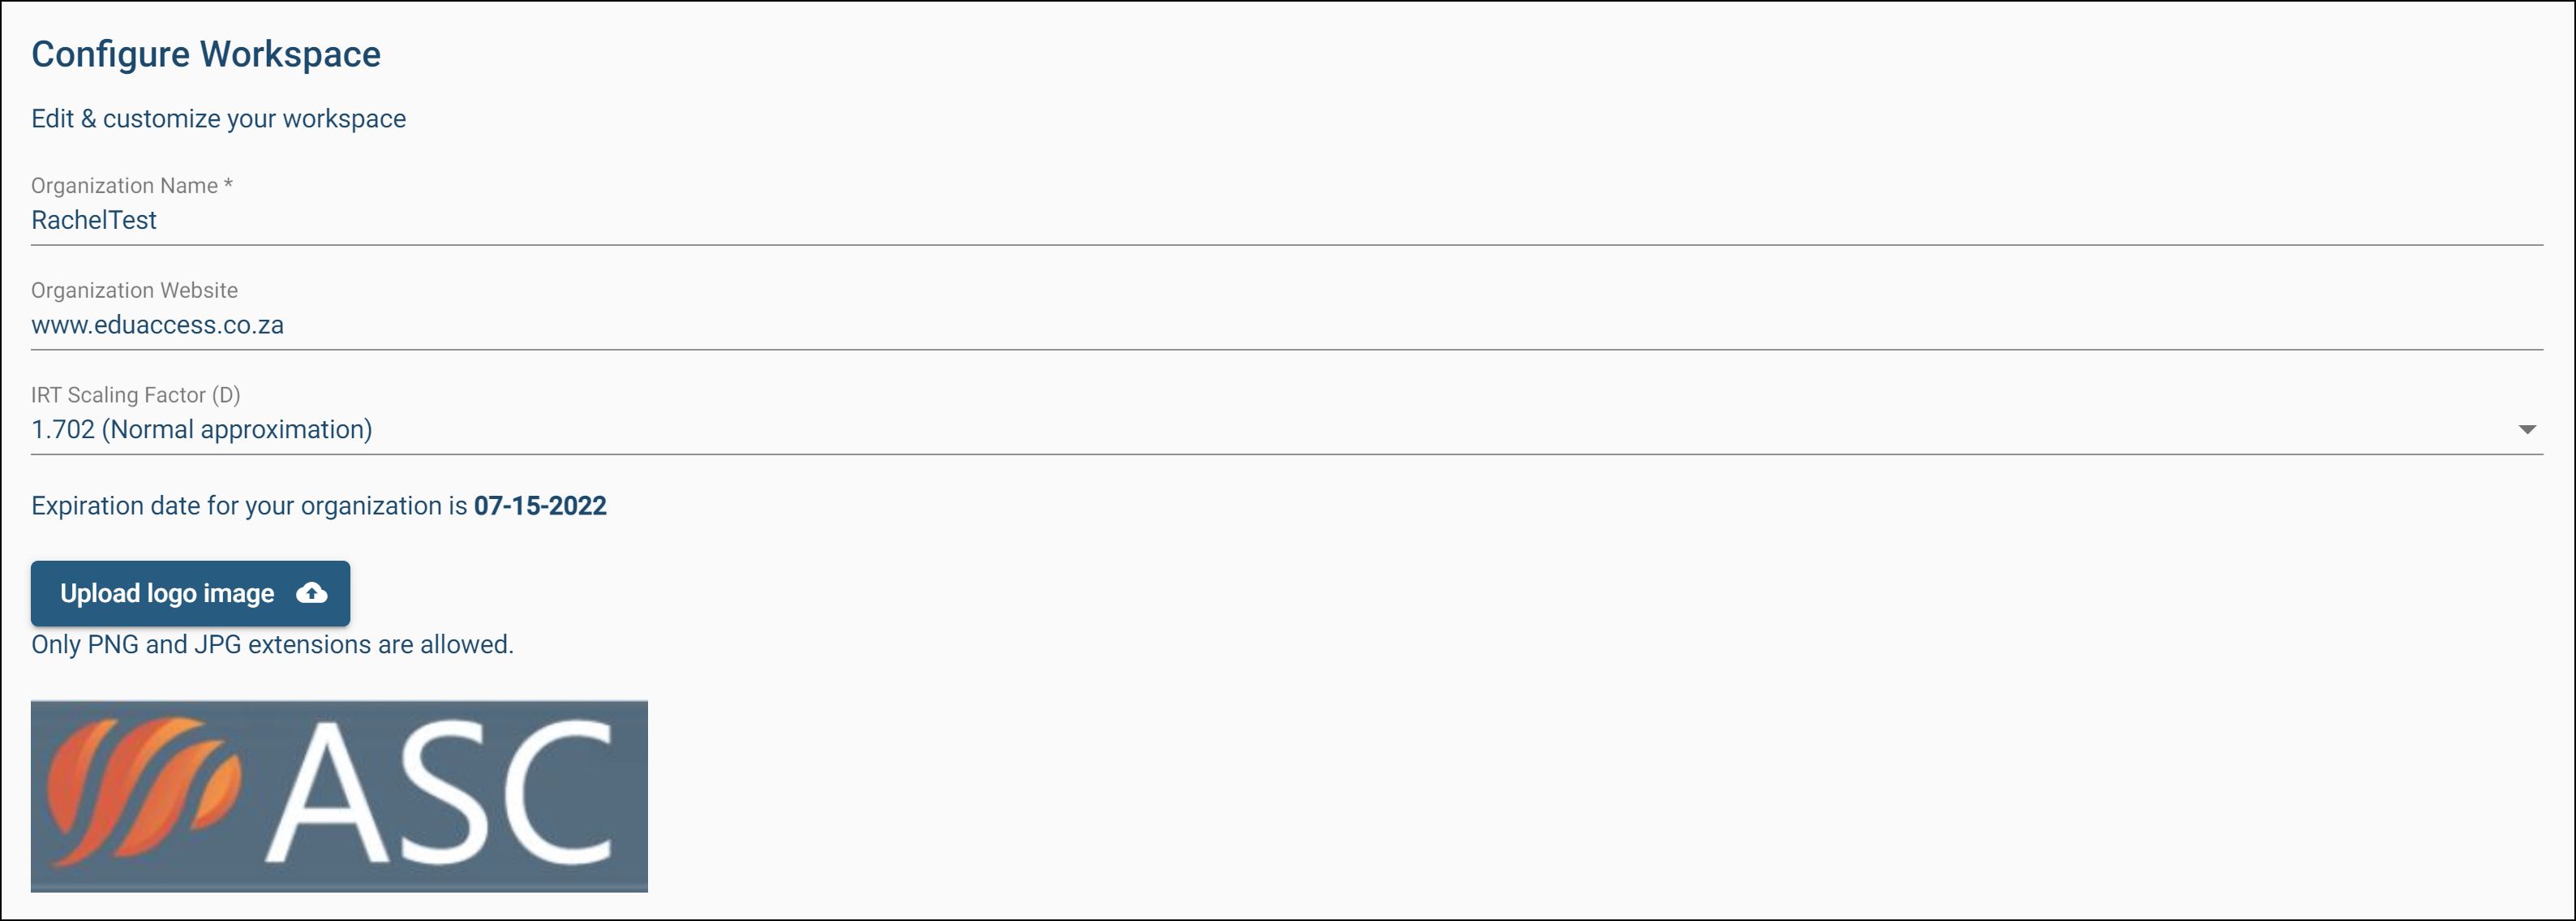
Task: Click the bold 07-15-2022 expiration date
Action: click(540, 506)
